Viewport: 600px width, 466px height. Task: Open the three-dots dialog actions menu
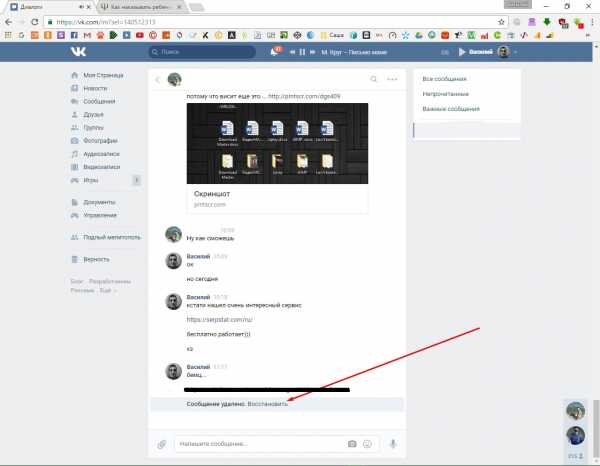[393, 78]
